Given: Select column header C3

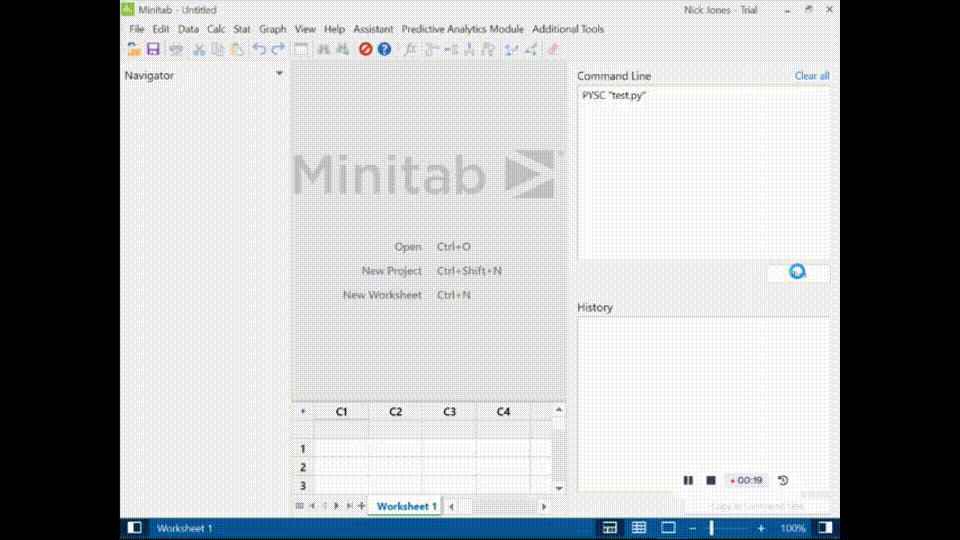Looking at the screenshot, I should pos(449,412).
